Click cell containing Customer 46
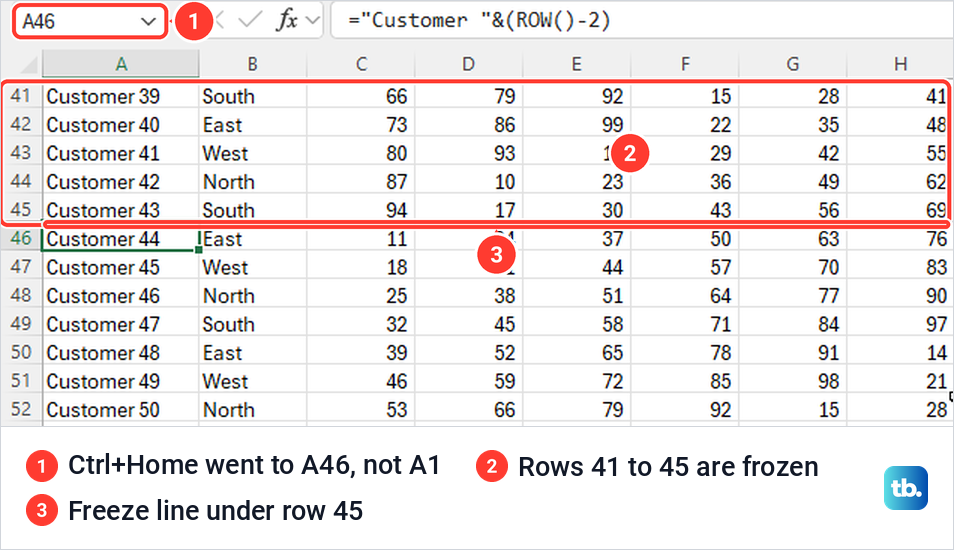The image size is (954, 550). [120, 296]
